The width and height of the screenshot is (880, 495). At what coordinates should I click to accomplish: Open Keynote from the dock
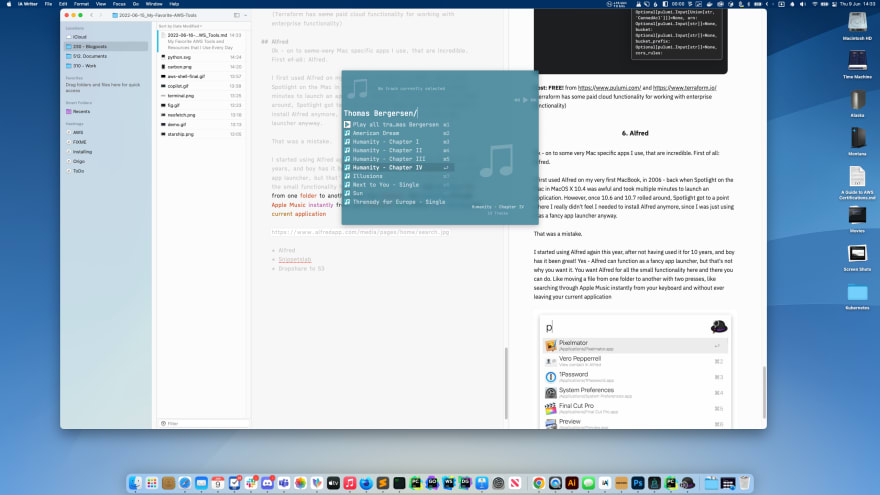(x=482, y=483)
